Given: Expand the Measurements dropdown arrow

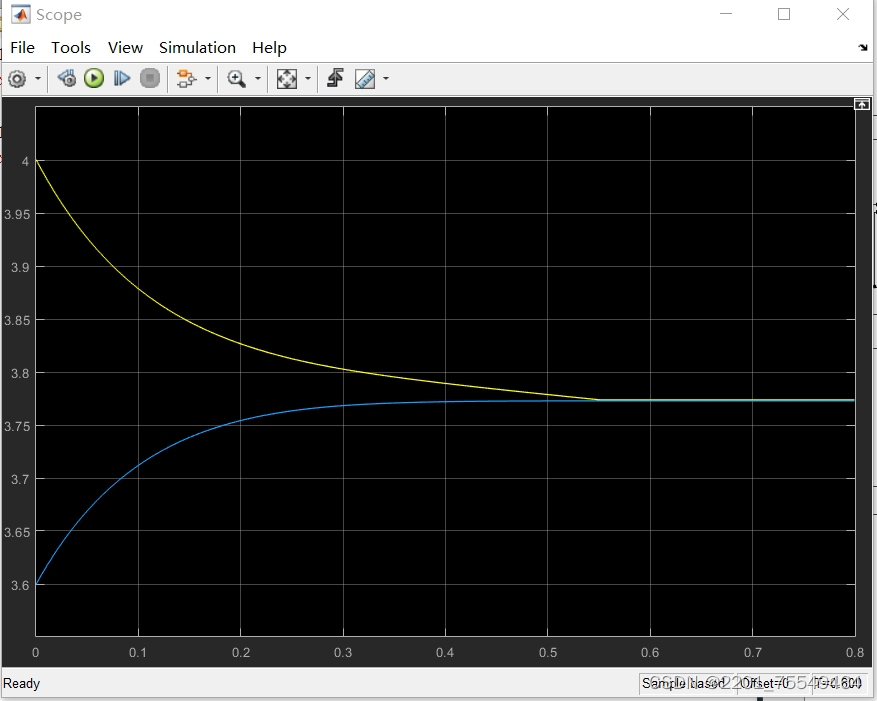Looking at the screenshot, I should pyautogui.click(x=386, y=79).
